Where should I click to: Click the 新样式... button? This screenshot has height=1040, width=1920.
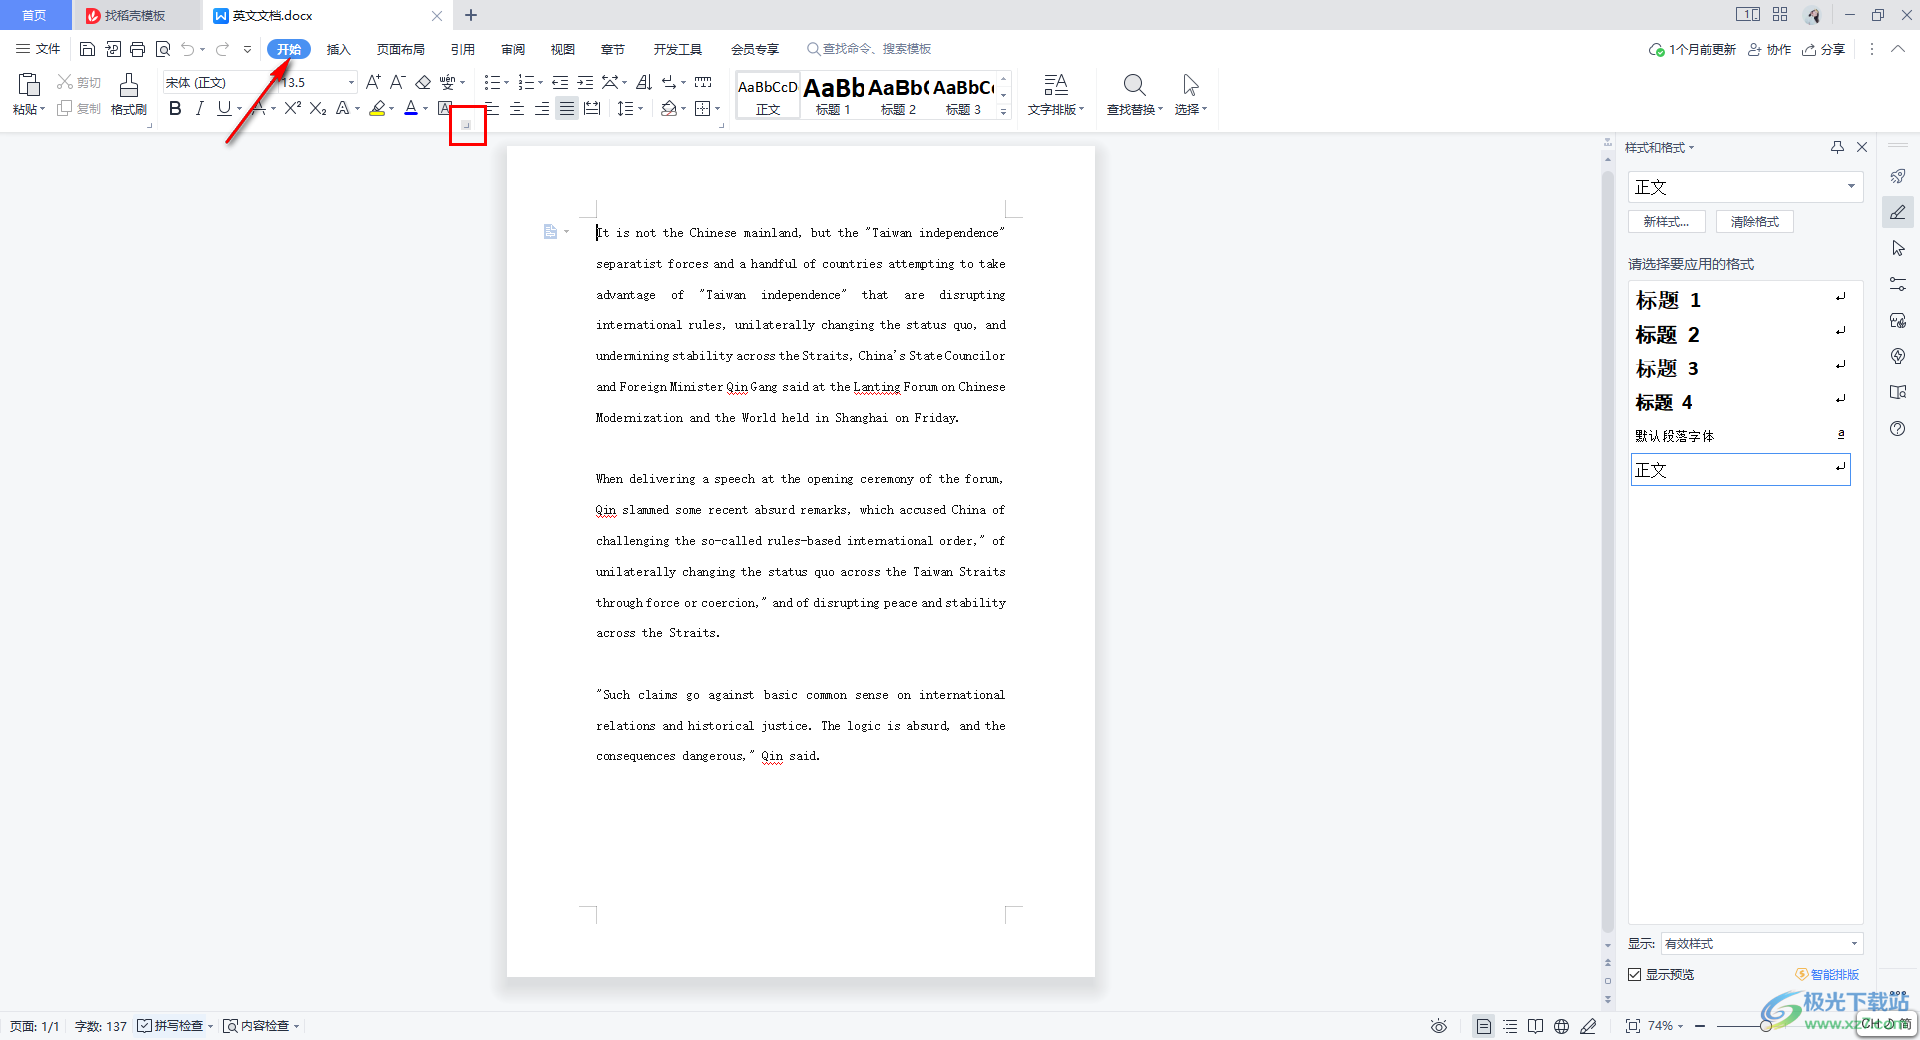tap(1666, 222)
